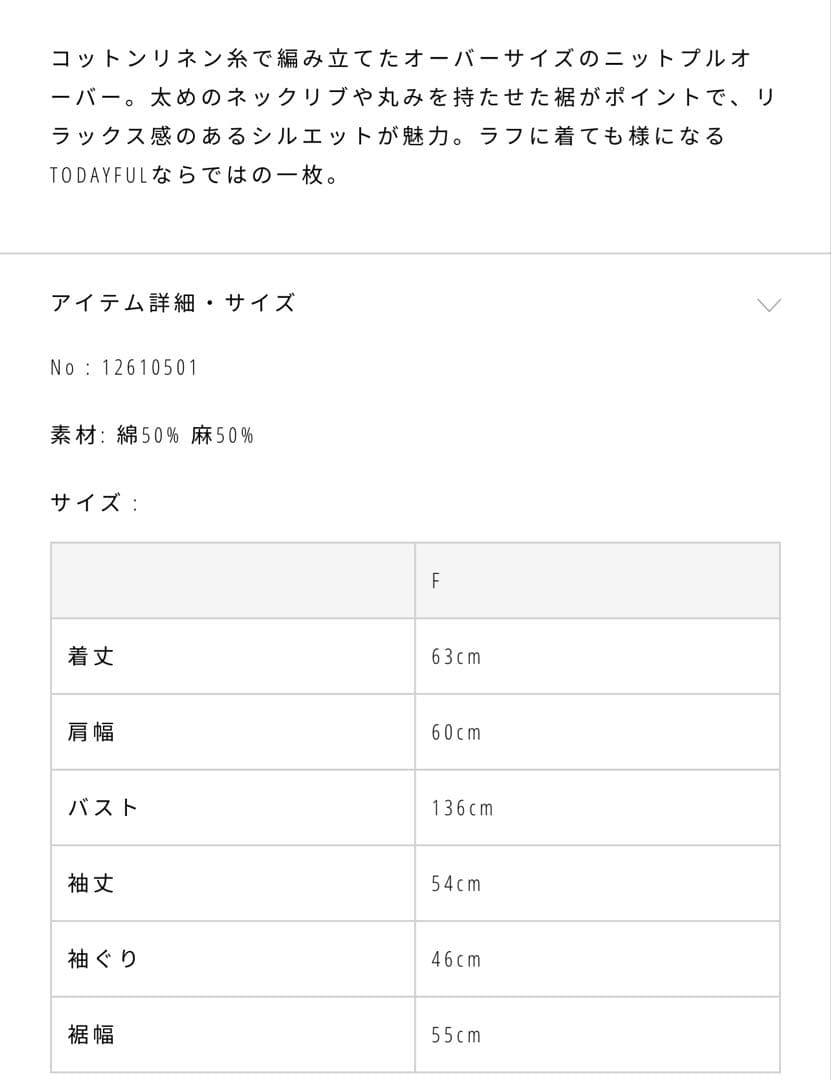Screen dimensions: 831x1080
Task: Click the バスト row label
Action: (102, 808)
